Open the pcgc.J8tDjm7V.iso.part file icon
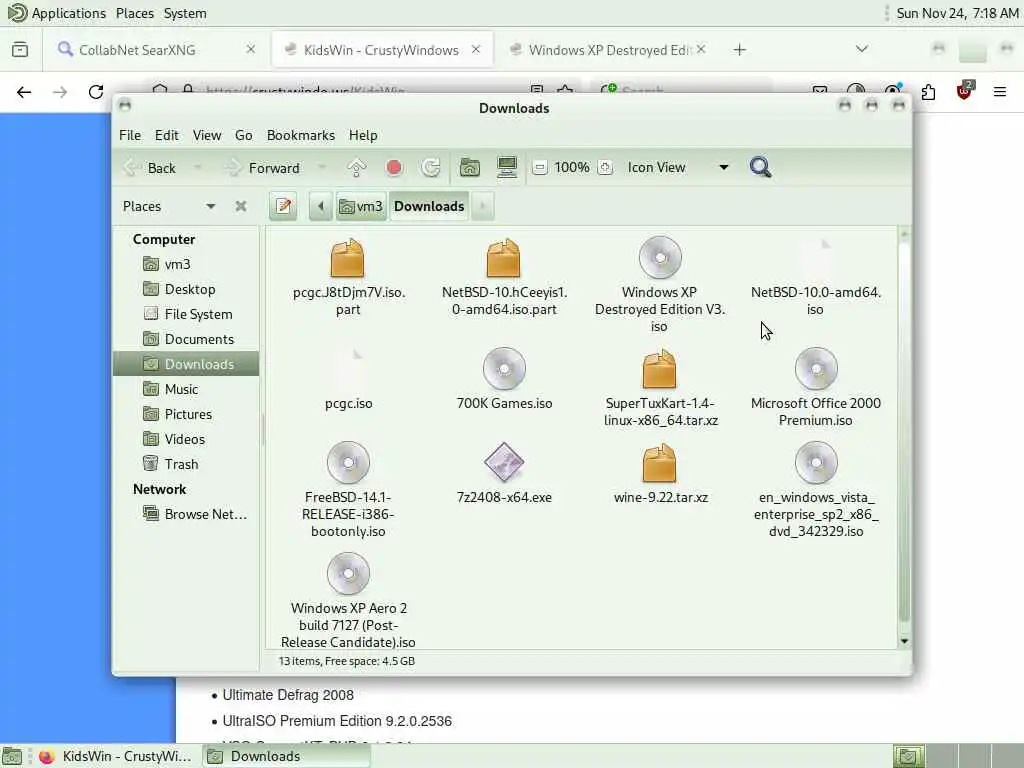This screenshot has height=768, width=1024. pyautogui.click(x=347, y=258)
